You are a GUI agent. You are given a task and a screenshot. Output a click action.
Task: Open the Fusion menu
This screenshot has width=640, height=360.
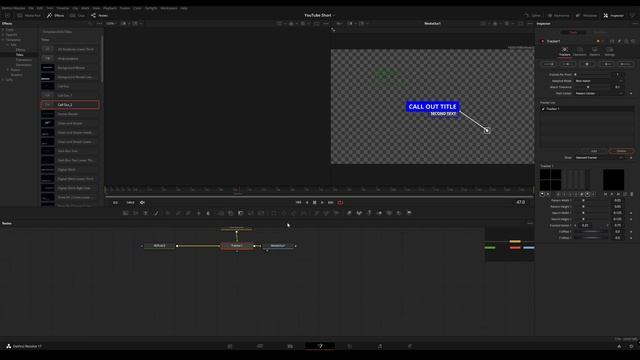[x=125, y=8]
